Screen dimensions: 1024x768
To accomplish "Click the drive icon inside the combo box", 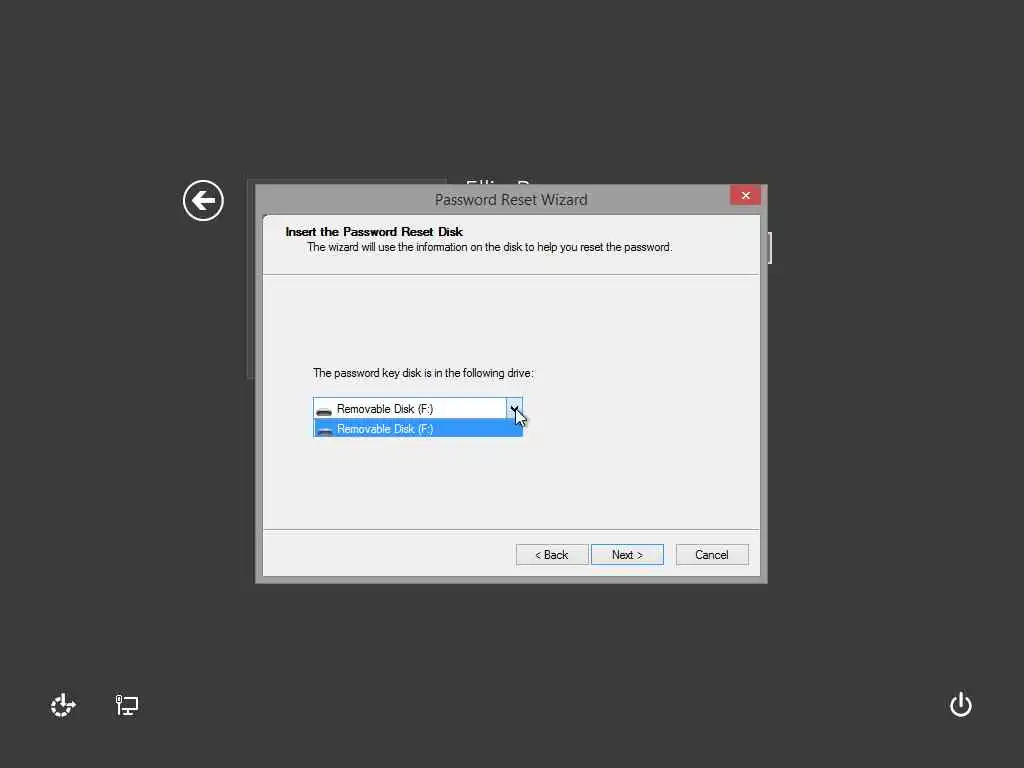I will (x=324, y=410).
